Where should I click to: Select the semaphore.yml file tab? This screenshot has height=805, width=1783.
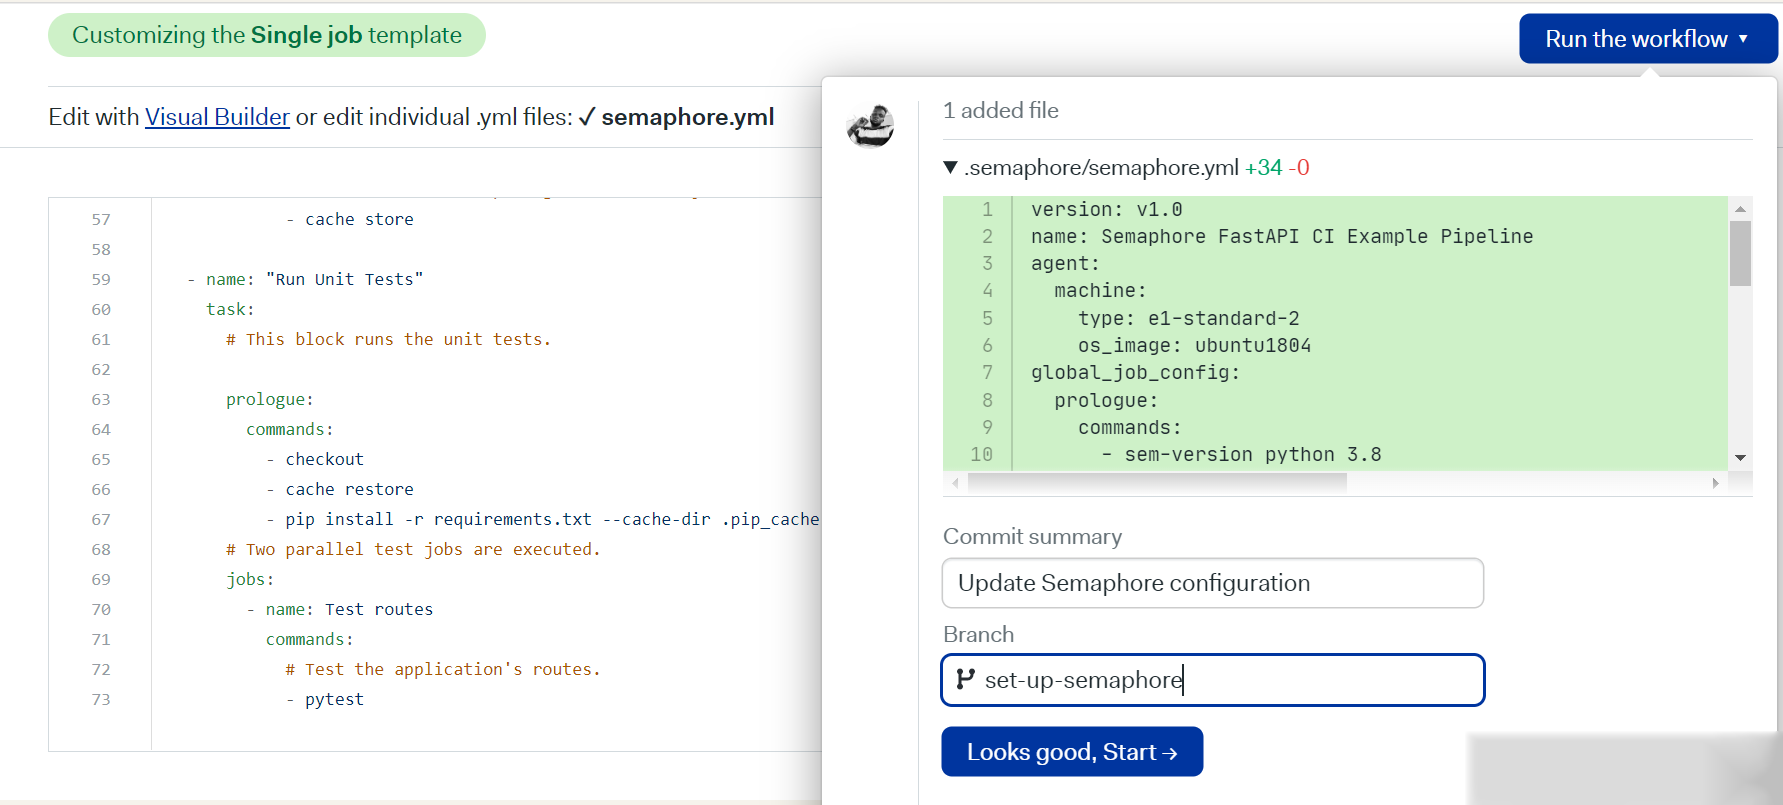[x=677, y=117]
